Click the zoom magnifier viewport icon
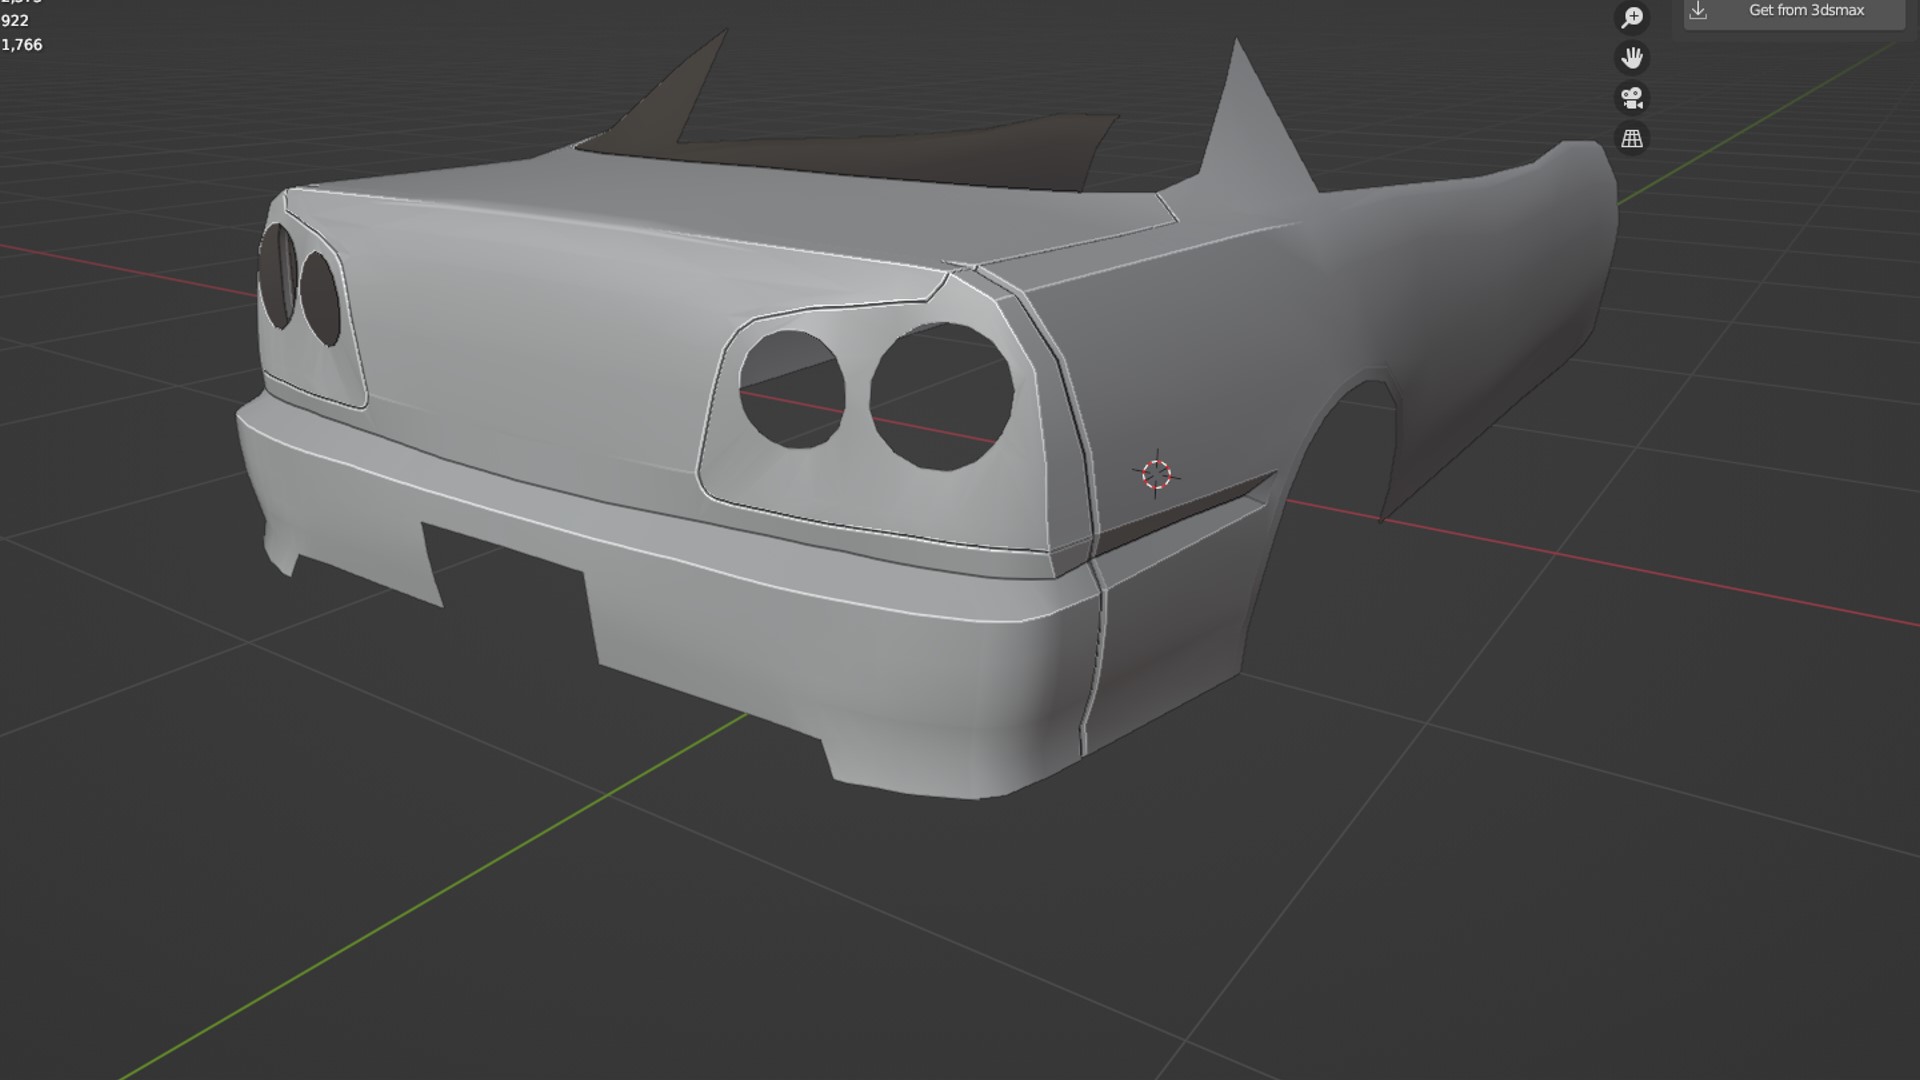 pyautogui.click(x=1632, y=17)
